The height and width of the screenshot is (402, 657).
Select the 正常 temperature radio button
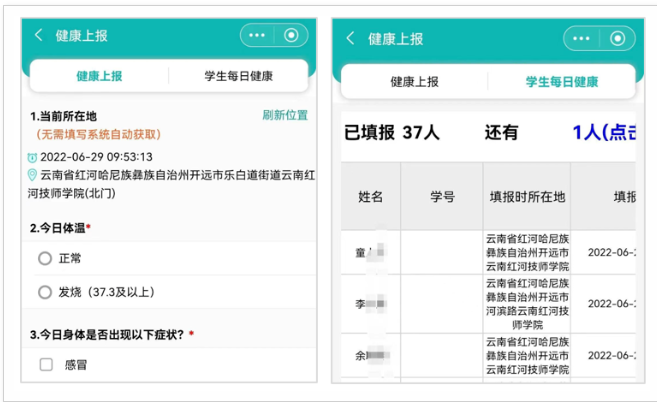[x=45, y=258]
